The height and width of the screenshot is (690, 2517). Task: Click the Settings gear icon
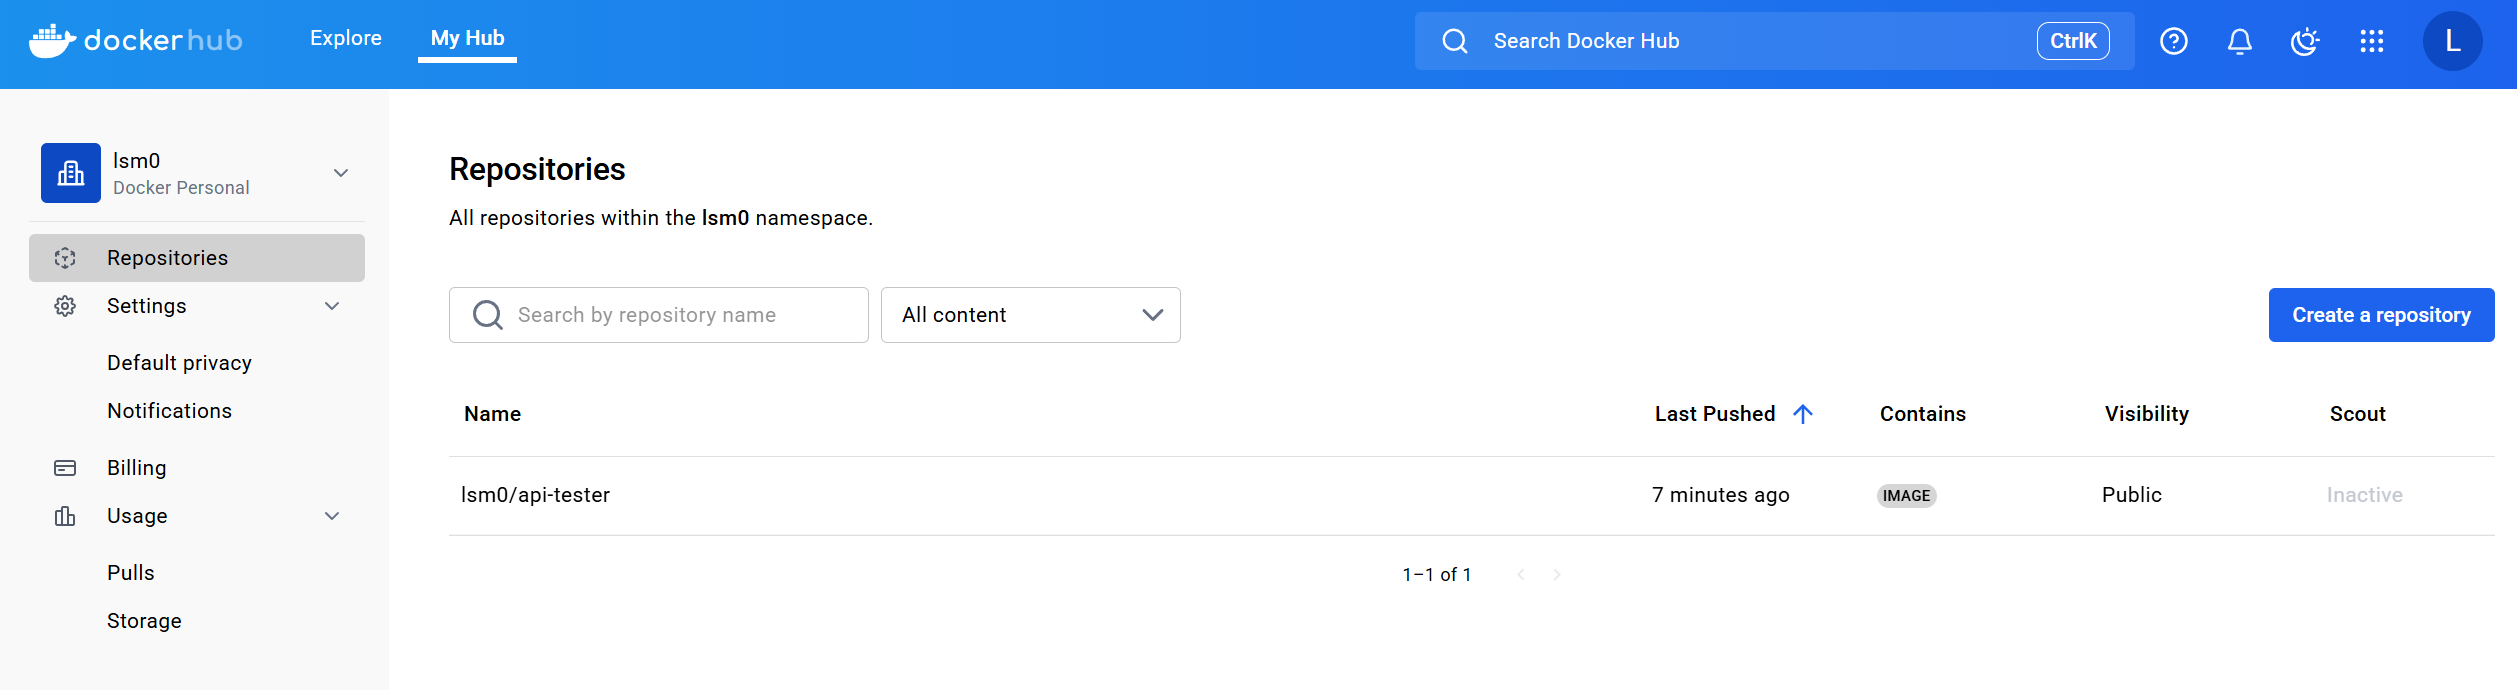tap(65, 306)
